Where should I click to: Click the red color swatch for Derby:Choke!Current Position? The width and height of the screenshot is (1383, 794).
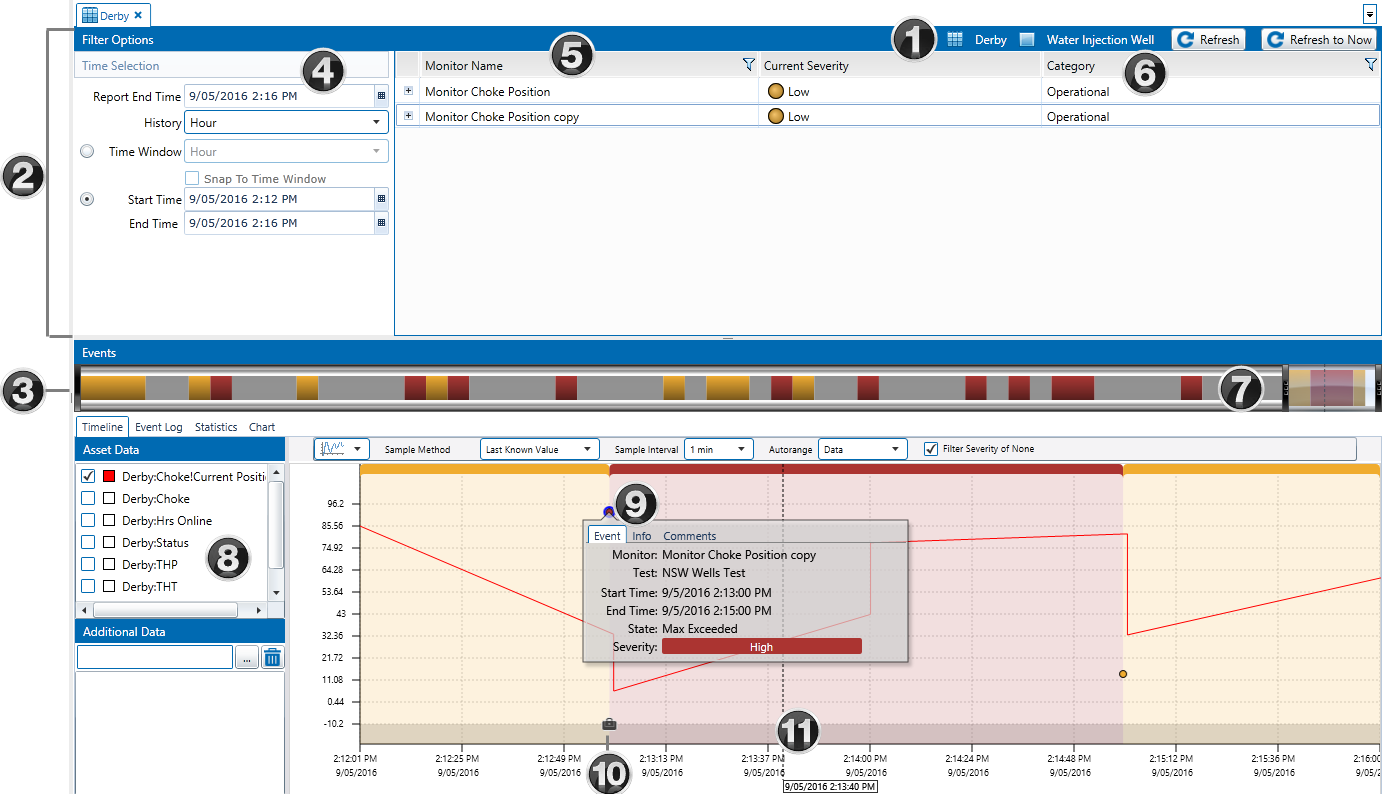[110, 477]
